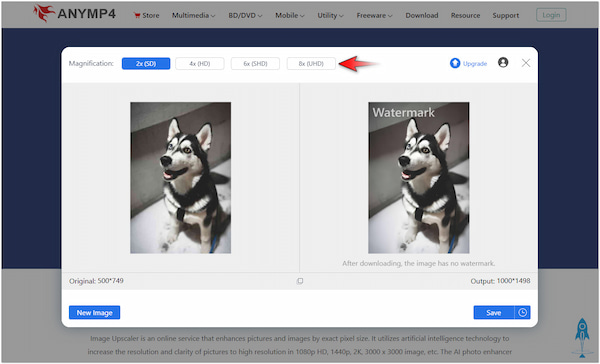
Task: Save the upscaled image
Action: pyautogui.click(x=494, y=312)
